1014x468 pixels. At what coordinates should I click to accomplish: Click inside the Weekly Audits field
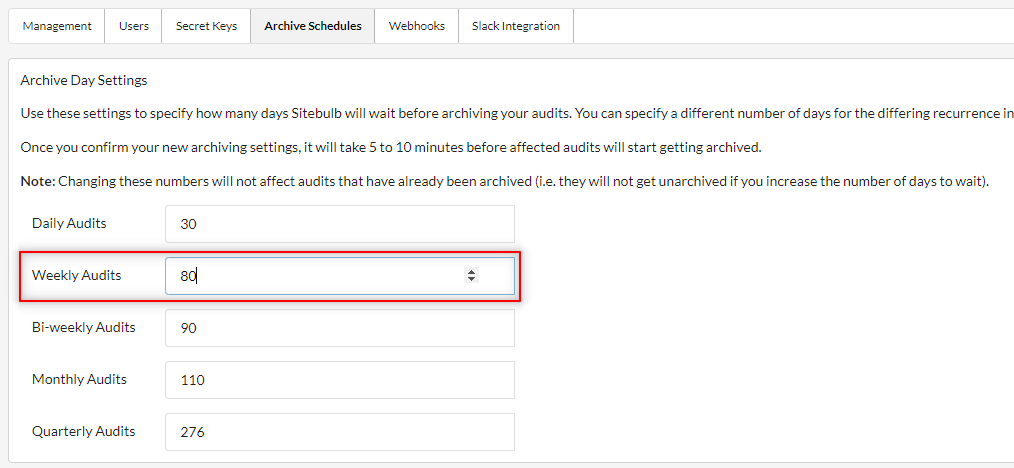pyautogui.click(x=340, y=276)
